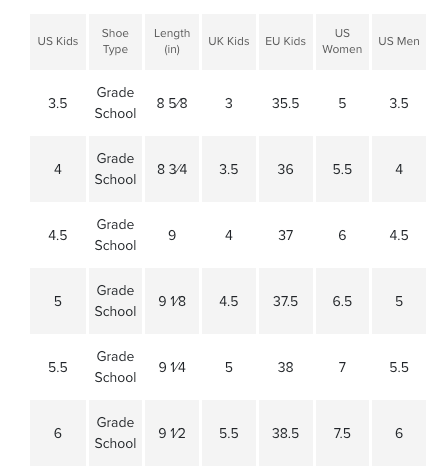The height and width of the screenshot is (475, 439).
Task: Click the UK Kids column header
Action: point(229,42)
